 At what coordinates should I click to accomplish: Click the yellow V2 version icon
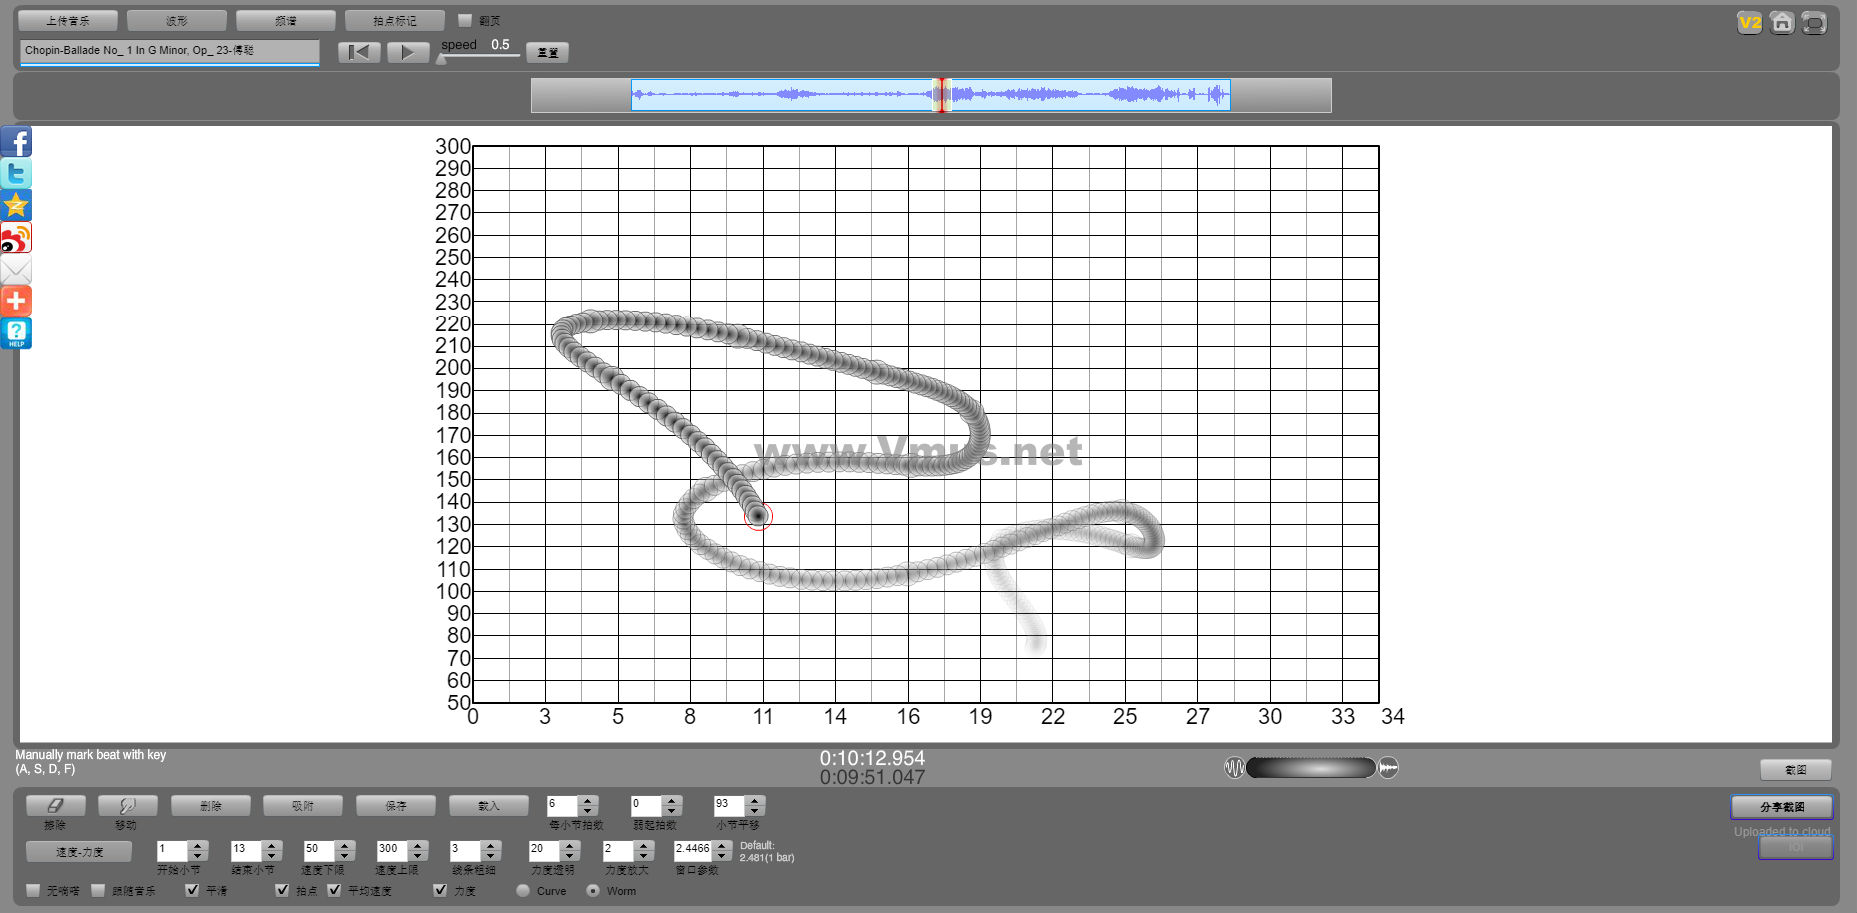(x=1749, y=23)
